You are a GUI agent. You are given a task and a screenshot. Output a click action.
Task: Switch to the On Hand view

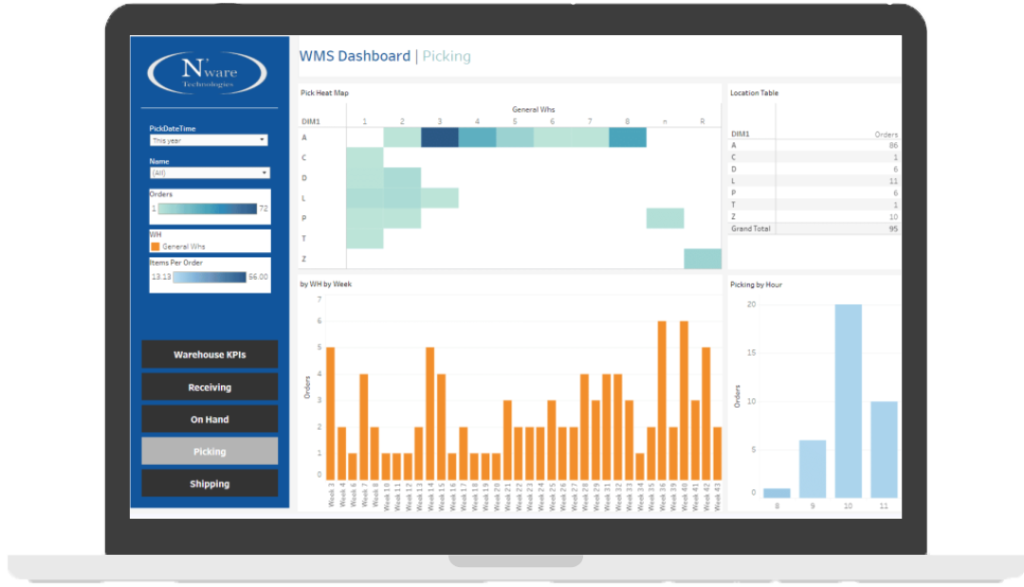[210, 419]
